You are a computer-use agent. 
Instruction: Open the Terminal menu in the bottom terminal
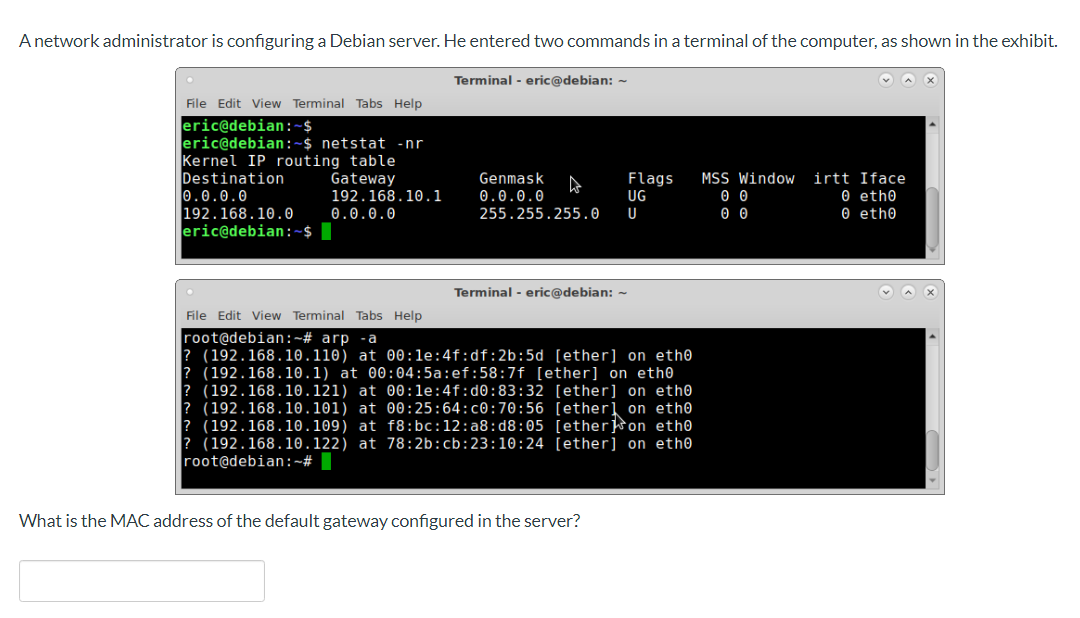(x=318, y=315)
